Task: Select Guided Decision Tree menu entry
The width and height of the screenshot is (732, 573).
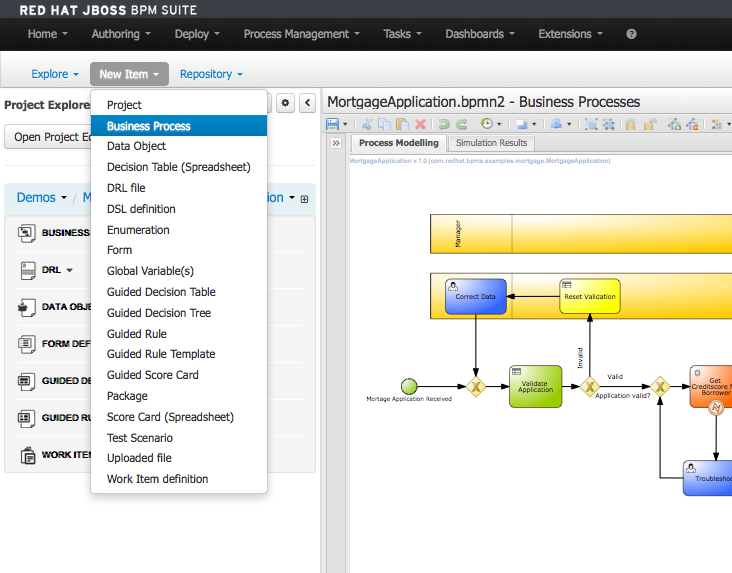Action: pyautogui.click(x=179, y=313)
